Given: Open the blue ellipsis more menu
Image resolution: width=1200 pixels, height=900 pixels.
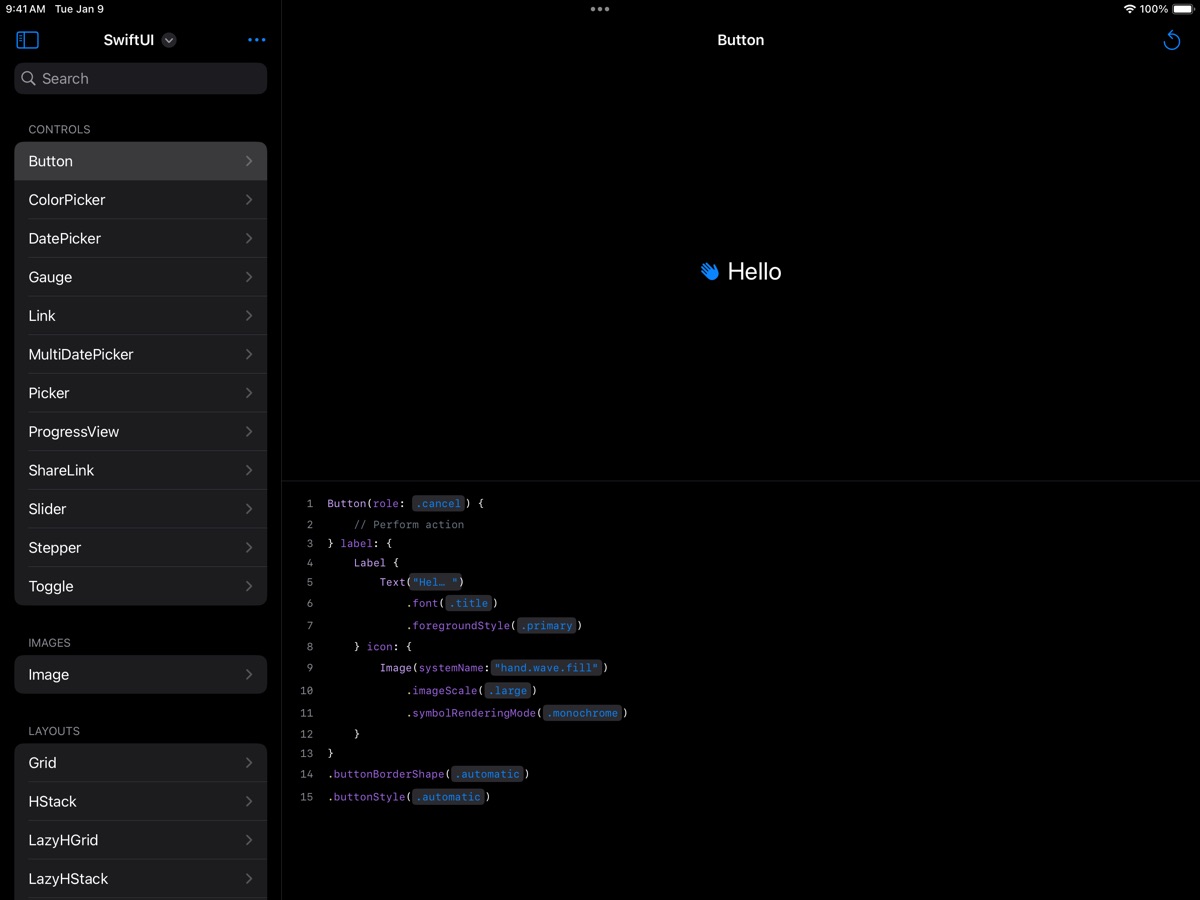Looking at the screenshot, I should click(257, 40).
